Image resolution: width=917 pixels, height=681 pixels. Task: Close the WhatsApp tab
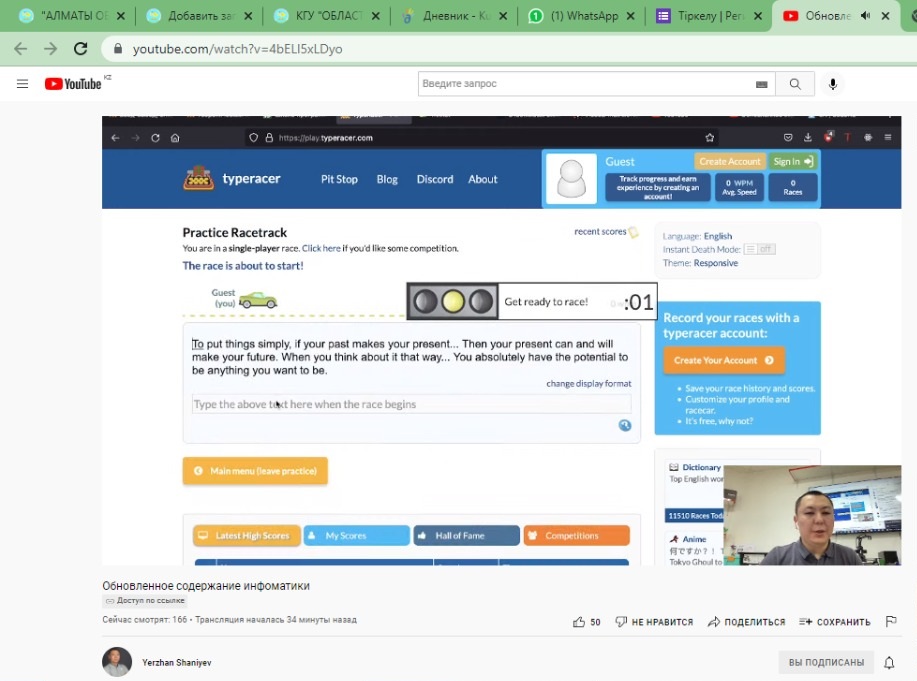[x=630, y=16]
